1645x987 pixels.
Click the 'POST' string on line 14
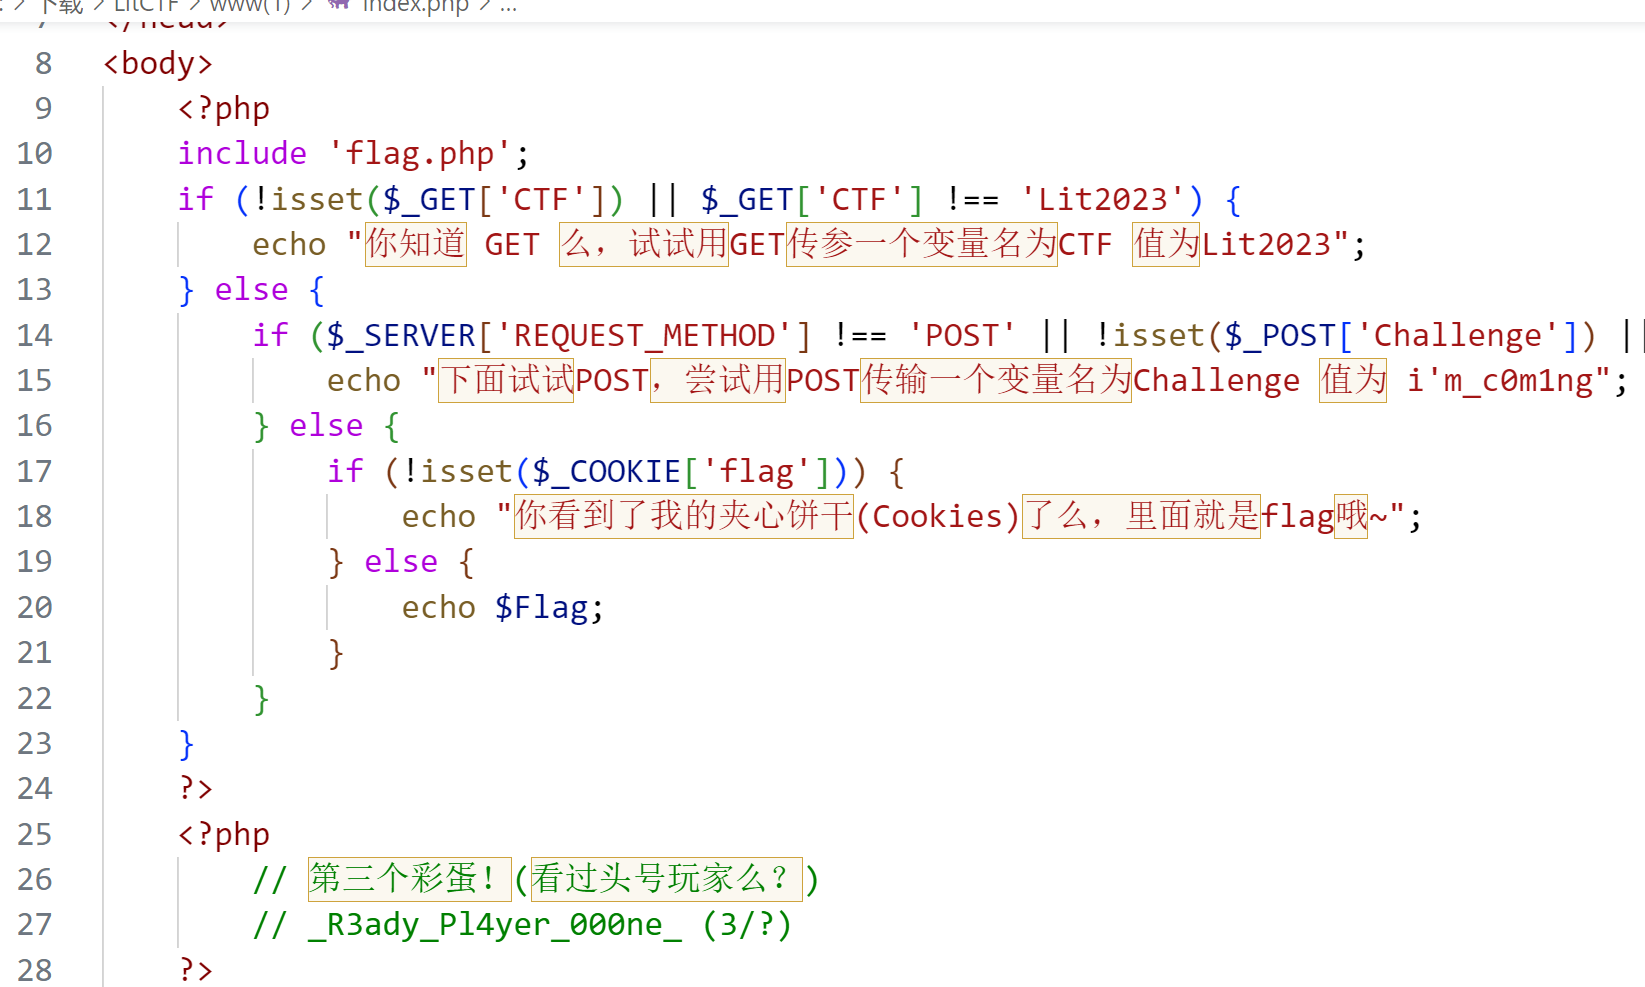[962, 335]
